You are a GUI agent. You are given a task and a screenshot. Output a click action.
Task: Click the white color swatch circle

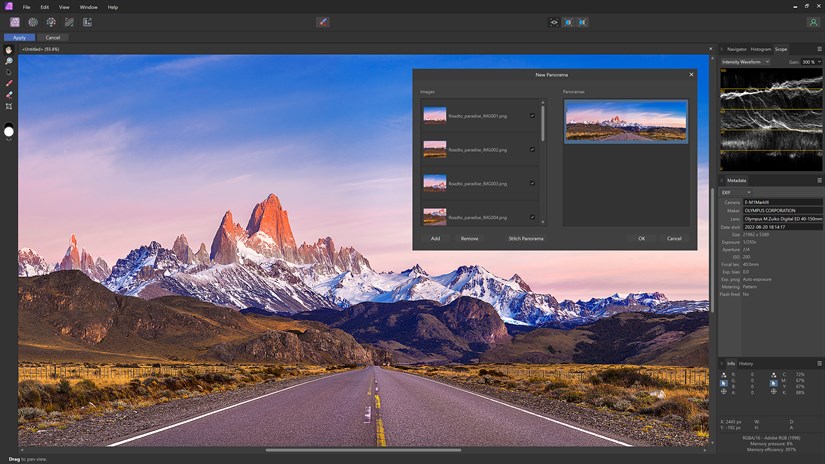click(x=9, y=131)
